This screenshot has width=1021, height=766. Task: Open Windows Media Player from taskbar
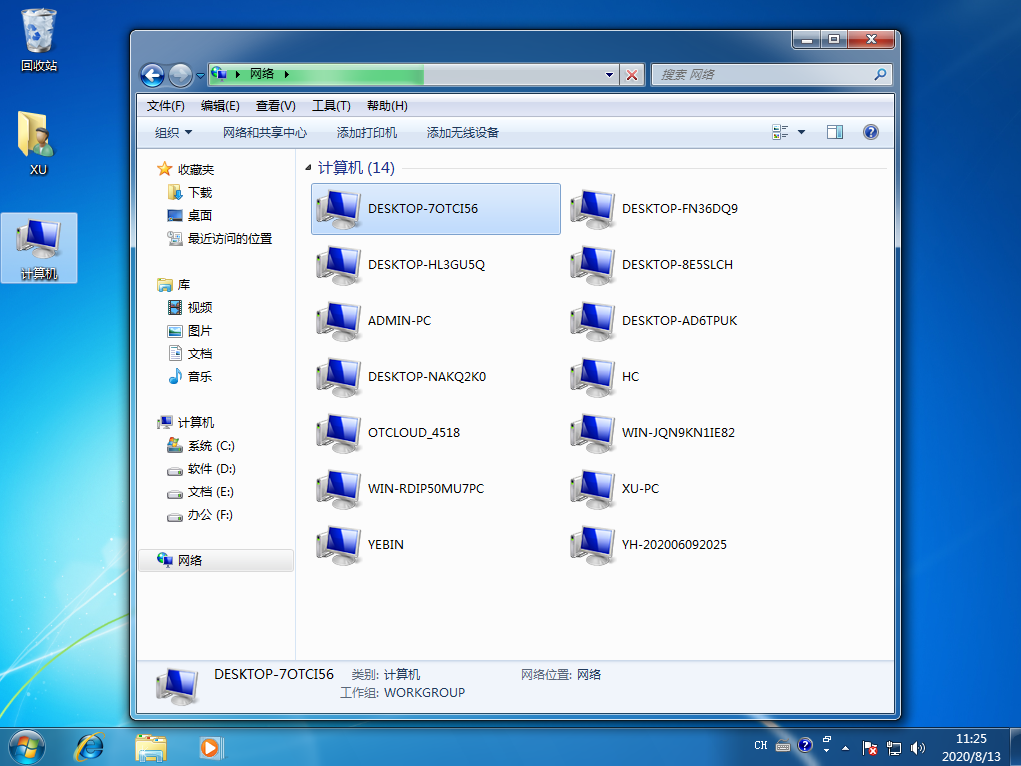(211, 747)
